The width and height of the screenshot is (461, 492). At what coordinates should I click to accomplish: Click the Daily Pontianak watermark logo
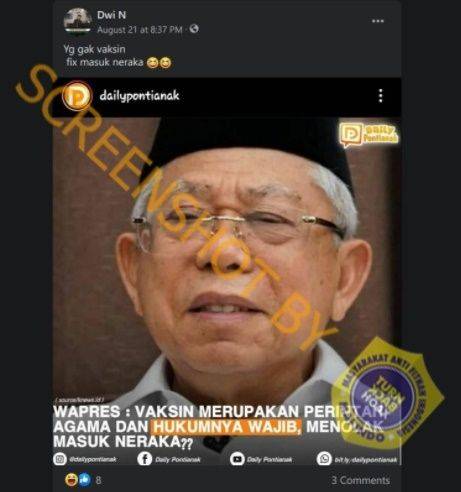point(369,135)
